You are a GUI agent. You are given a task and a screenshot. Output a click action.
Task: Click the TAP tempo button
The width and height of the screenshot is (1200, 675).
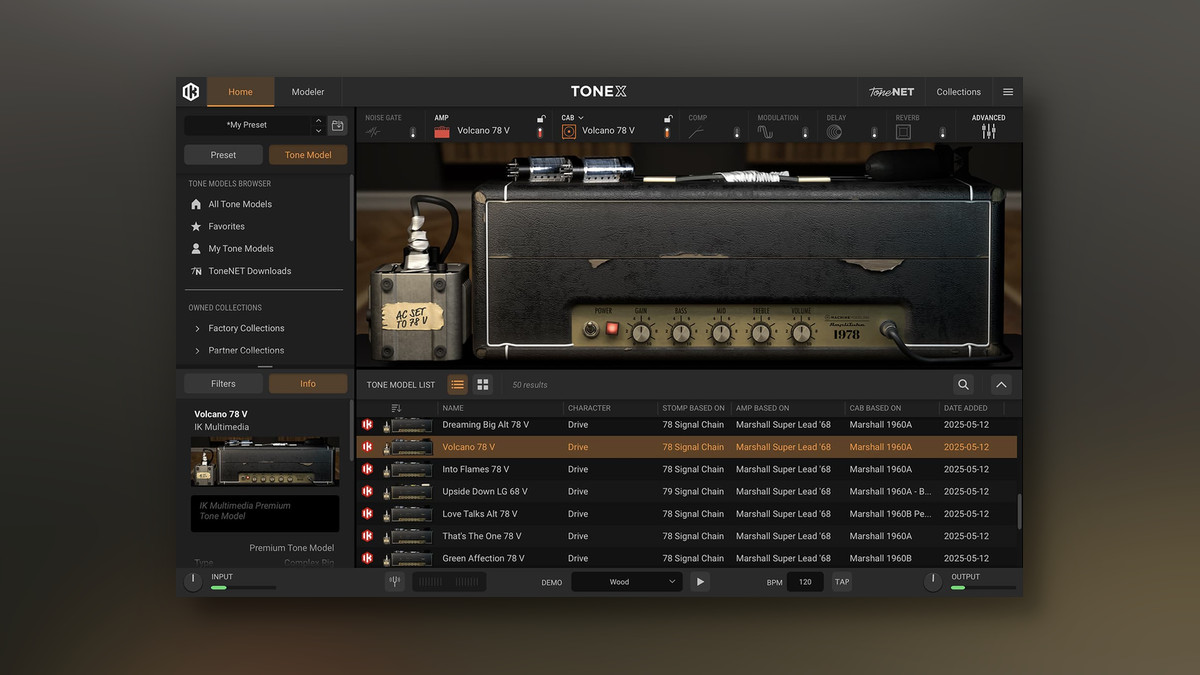(x=842, y=582)
